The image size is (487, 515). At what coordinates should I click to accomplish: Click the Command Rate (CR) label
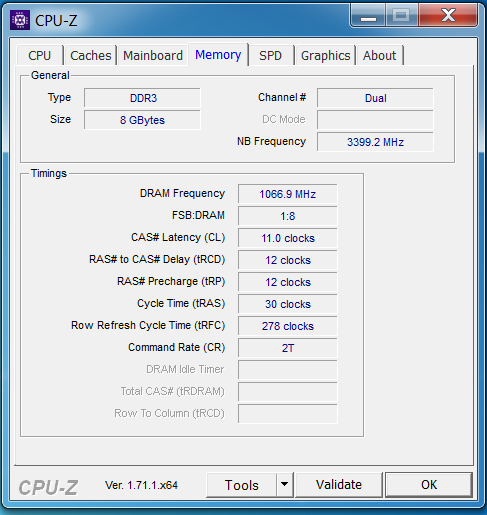177,347
